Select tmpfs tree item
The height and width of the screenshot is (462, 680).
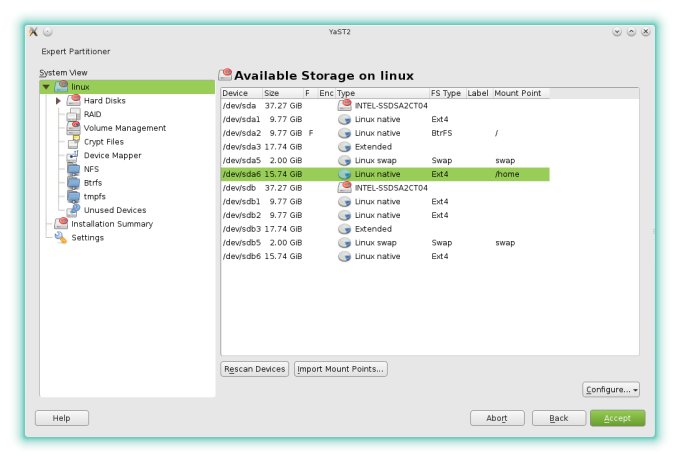[95, 197]
